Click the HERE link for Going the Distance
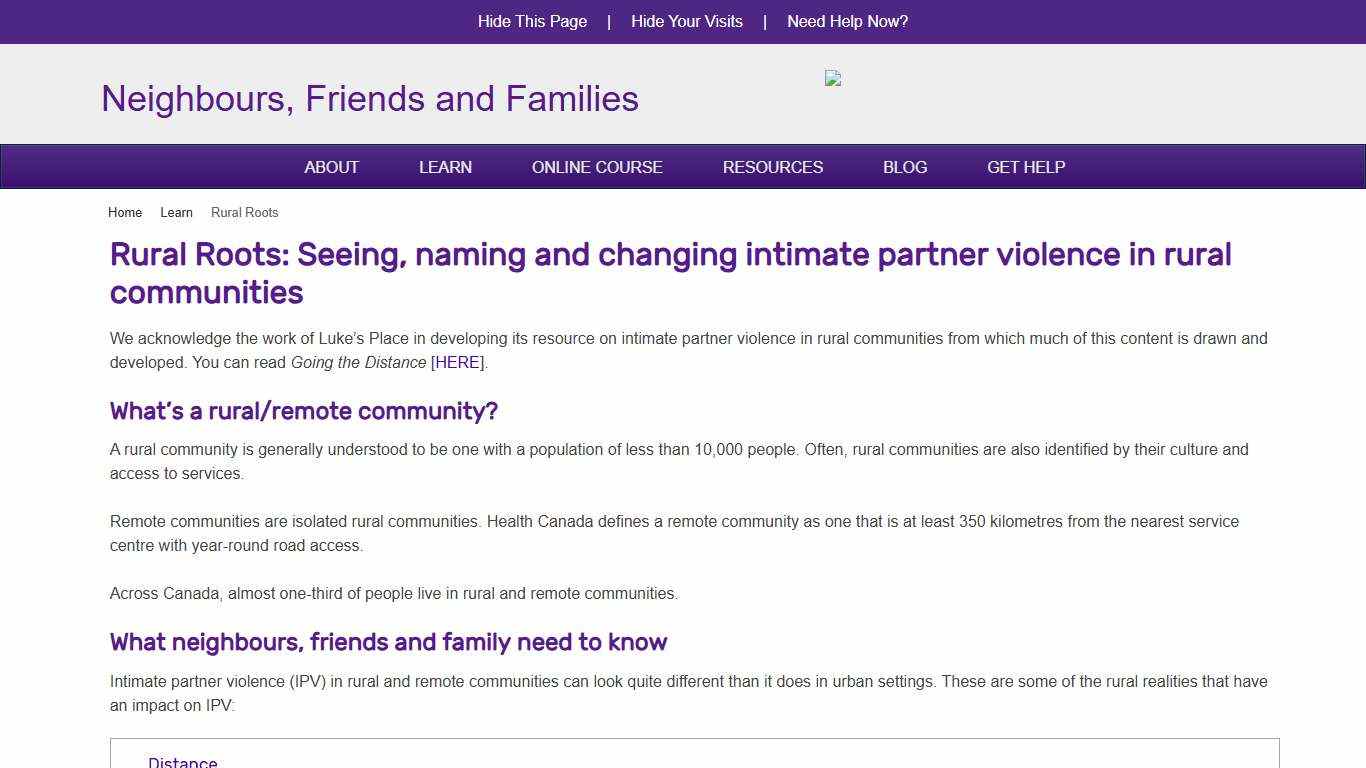This screenshot has width=1366, height=768. coord(456,362)
